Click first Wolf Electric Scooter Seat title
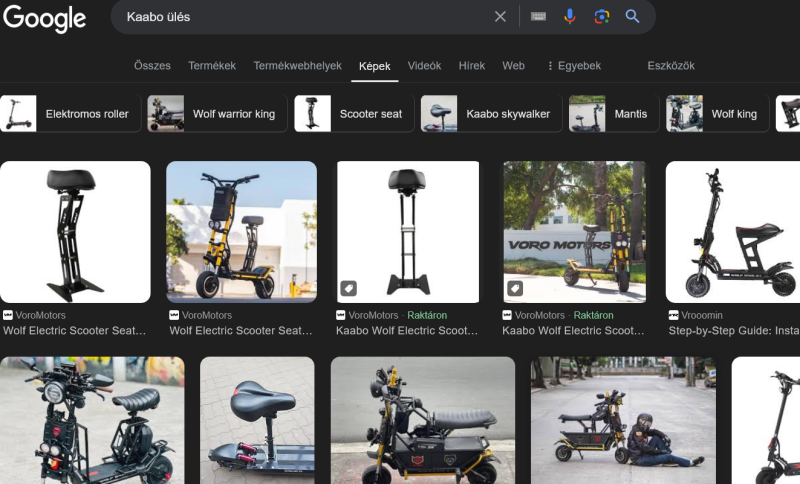Screen dimensions: 800x484 coord(74,330)
